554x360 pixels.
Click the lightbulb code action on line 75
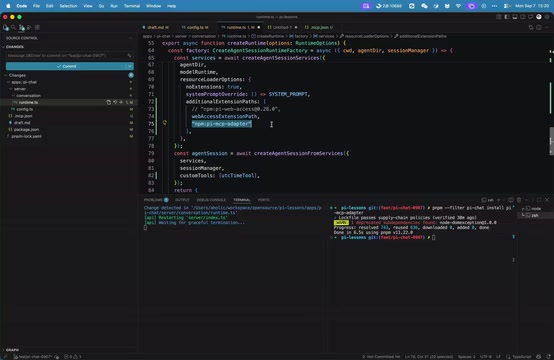tap(165, 123)
